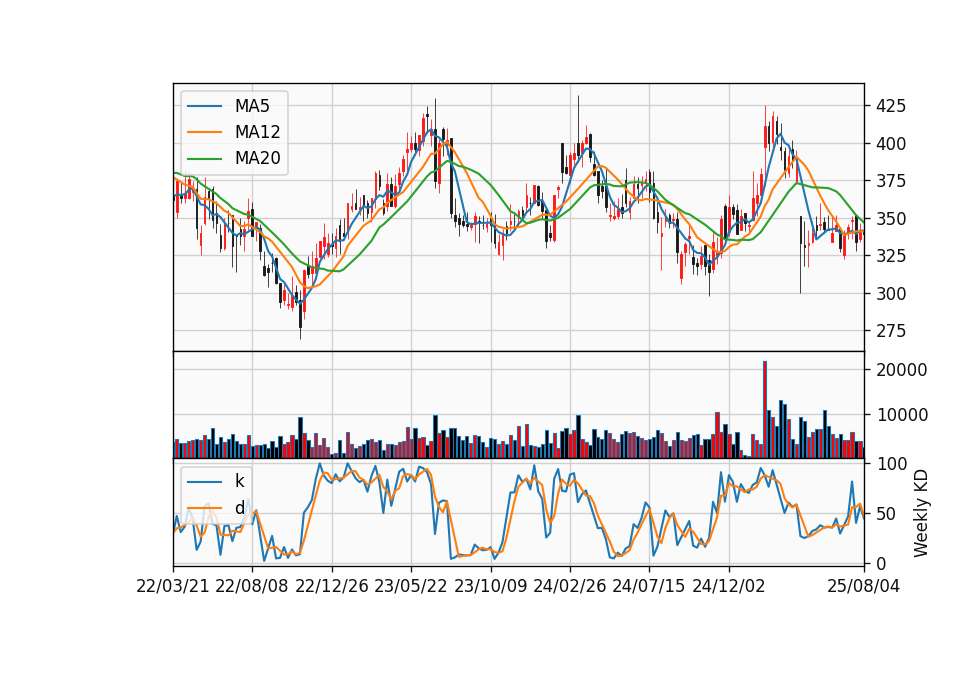Click the 22/08/08 date label
960x690 pixels.
click(x=252, y=587)
